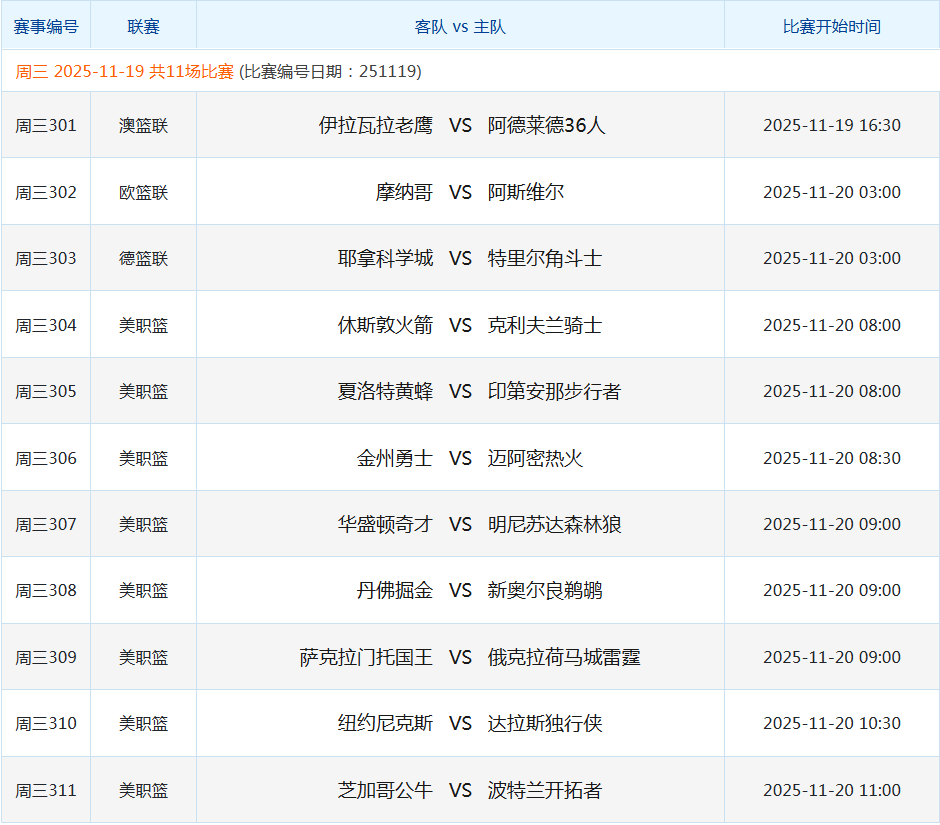Click 德篮联 league label
The image size is (940, 825).
[143, 258]
